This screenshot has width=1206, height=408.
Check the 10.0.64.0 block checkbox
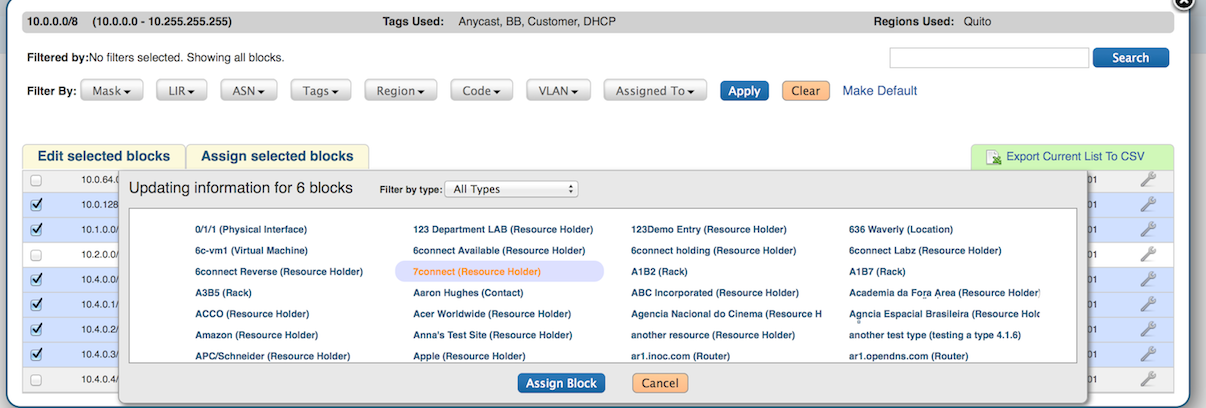(36, 181)
